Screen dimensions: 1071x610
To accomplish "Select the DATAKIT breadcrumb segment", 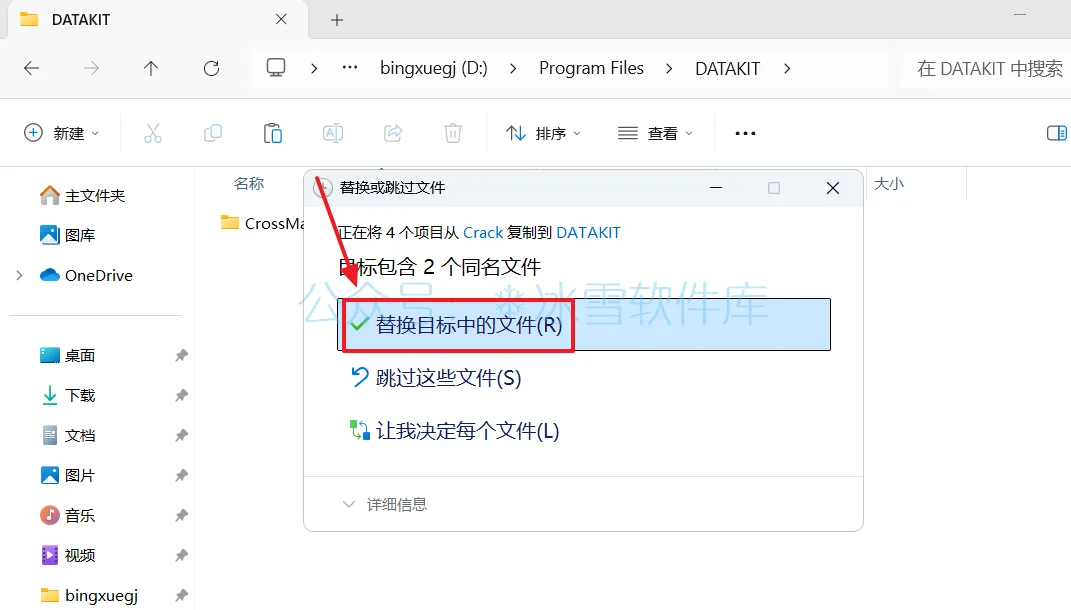I will (x=727, y=68).
